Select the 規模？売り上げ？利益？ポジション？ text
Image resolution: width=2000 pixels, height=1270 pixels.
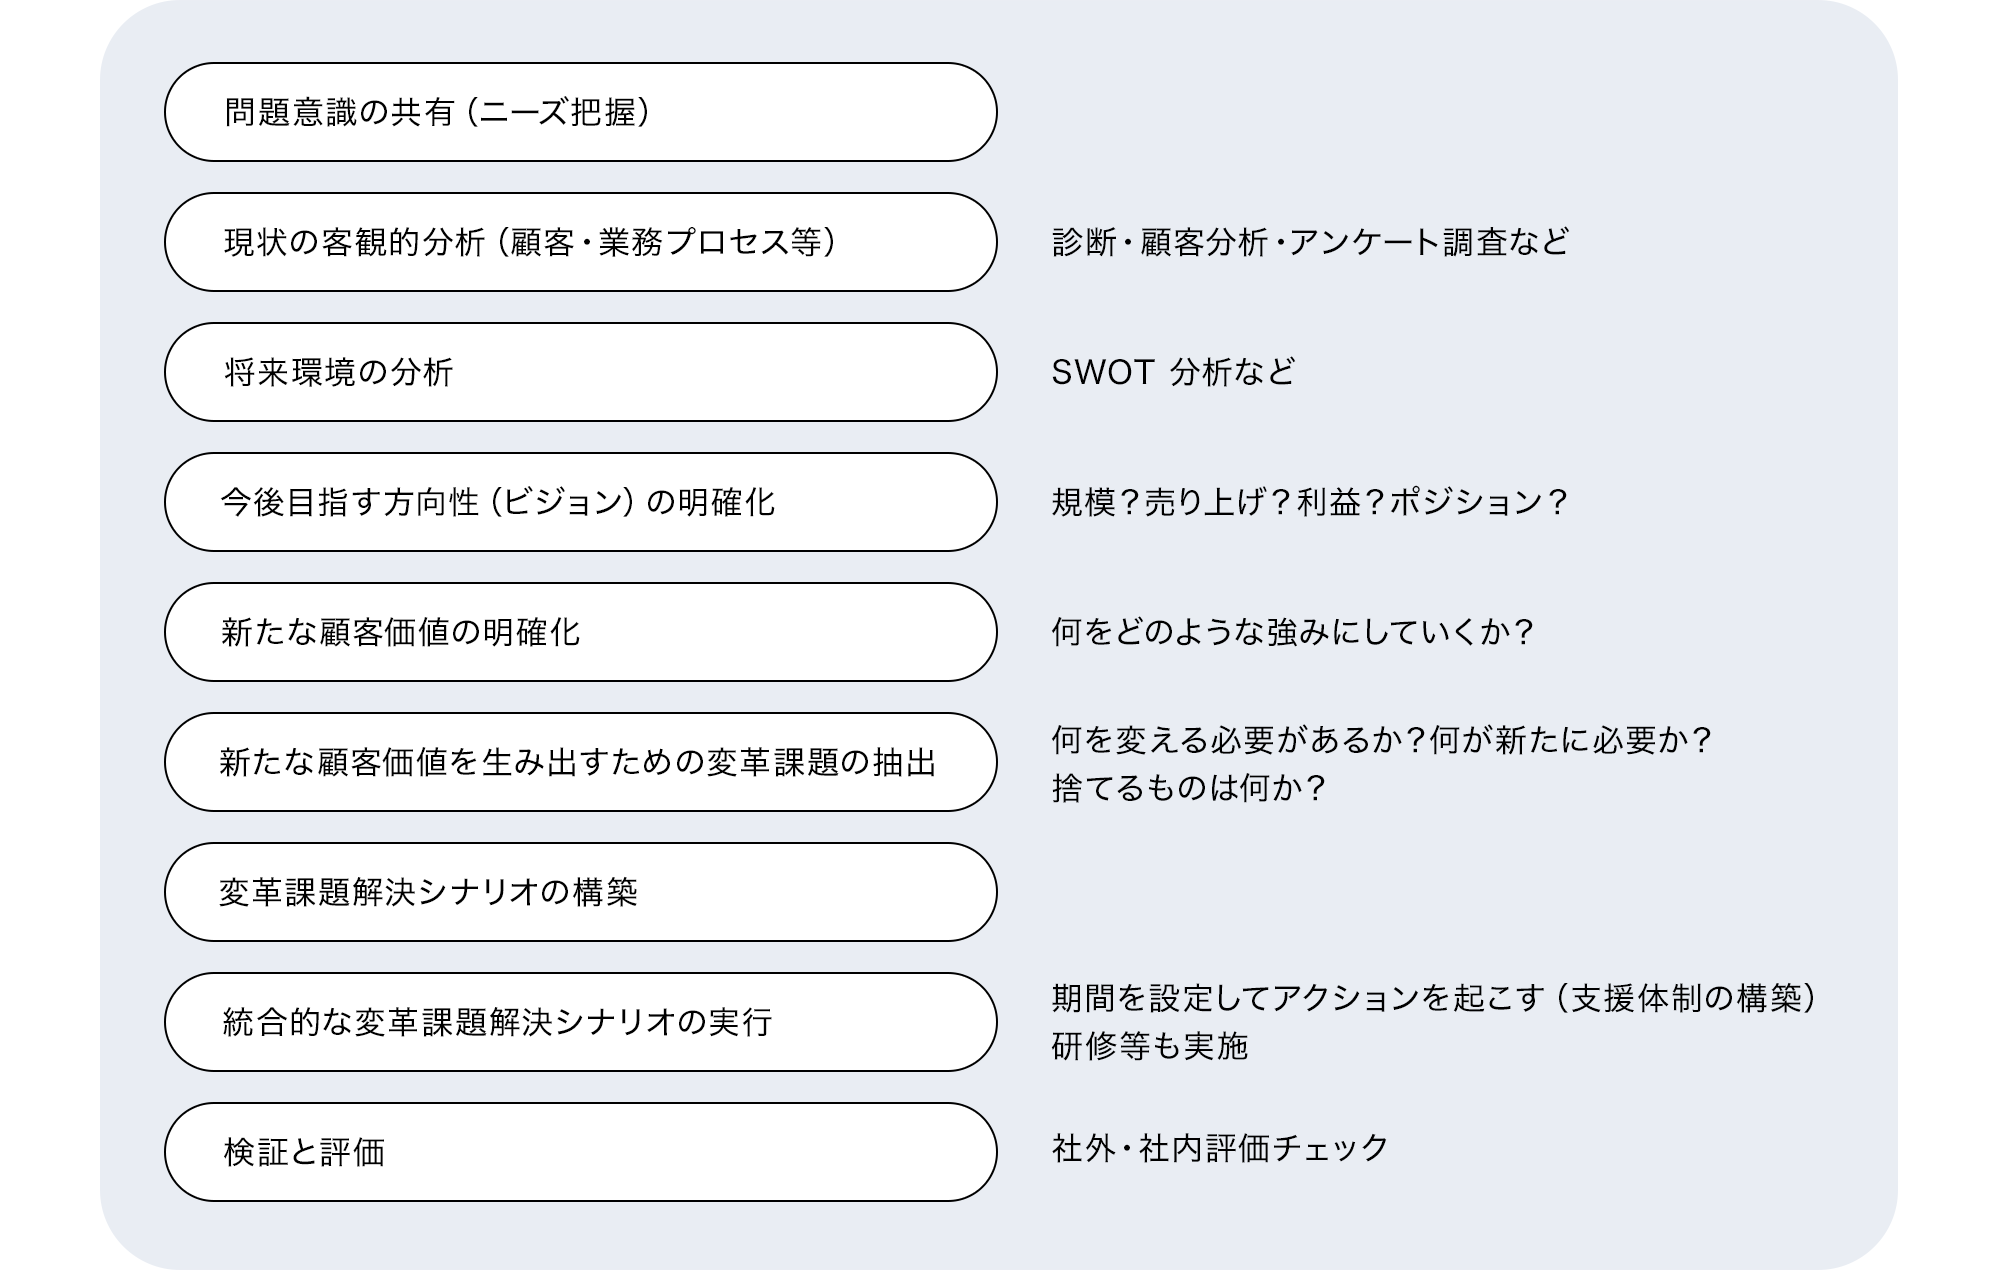[1310, 502]
